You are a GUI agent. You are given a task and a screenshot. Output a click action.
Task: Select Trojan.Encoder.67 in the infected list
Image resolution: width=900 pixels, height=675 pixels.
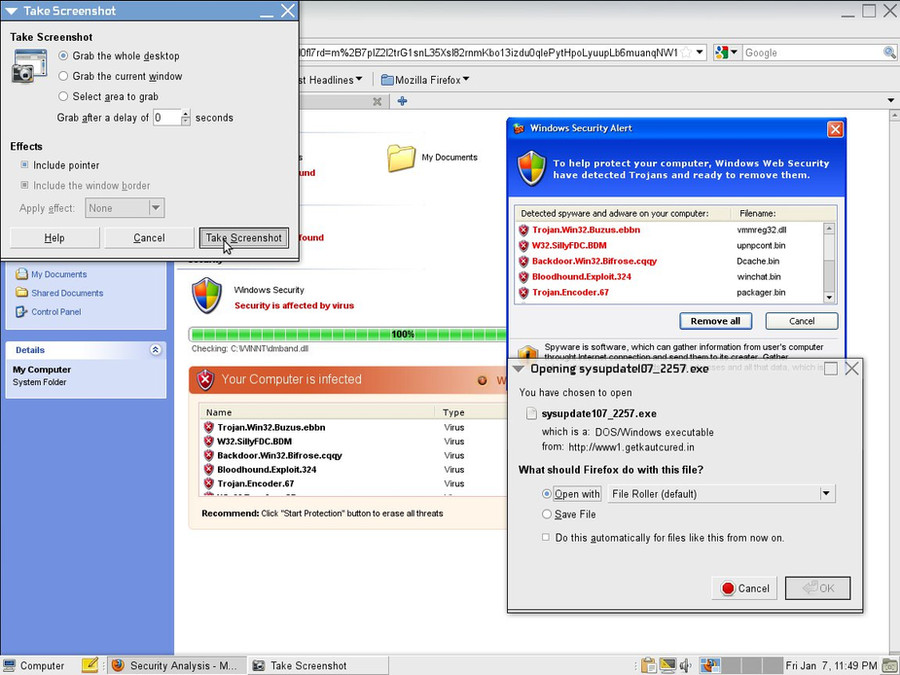point(255,483)
